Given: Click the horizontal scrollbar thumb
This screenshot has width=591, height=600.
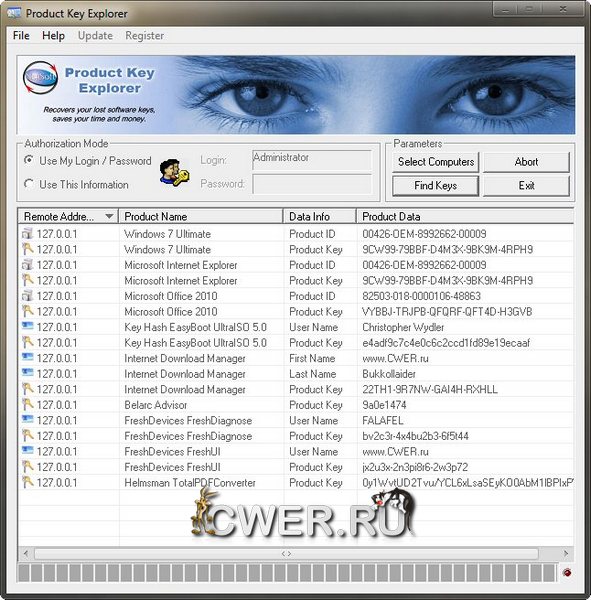Looking at the screenshot, I should tap(286, 554).
